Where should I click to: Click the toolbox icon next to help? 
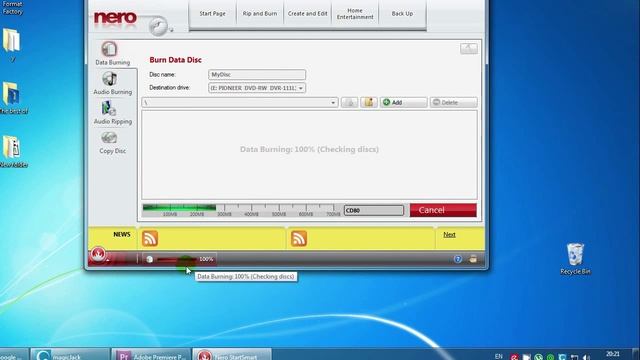(473, 259)
